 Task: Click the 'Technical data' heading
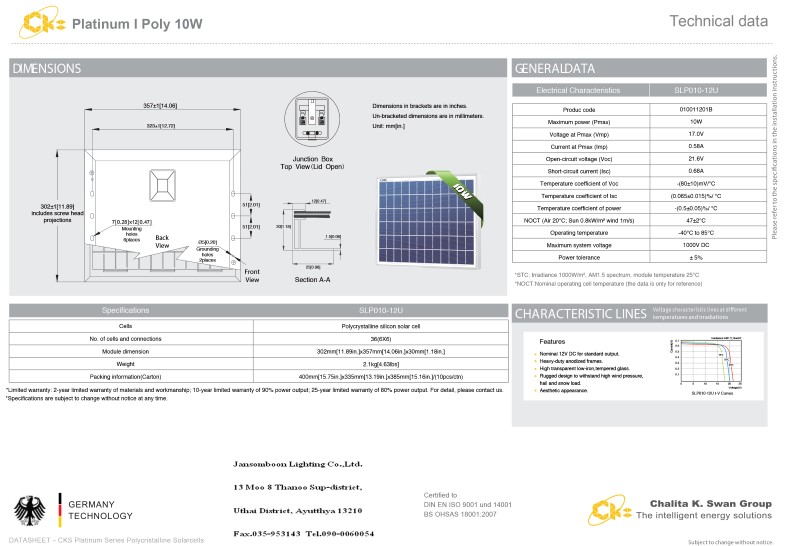pos(718,21)
